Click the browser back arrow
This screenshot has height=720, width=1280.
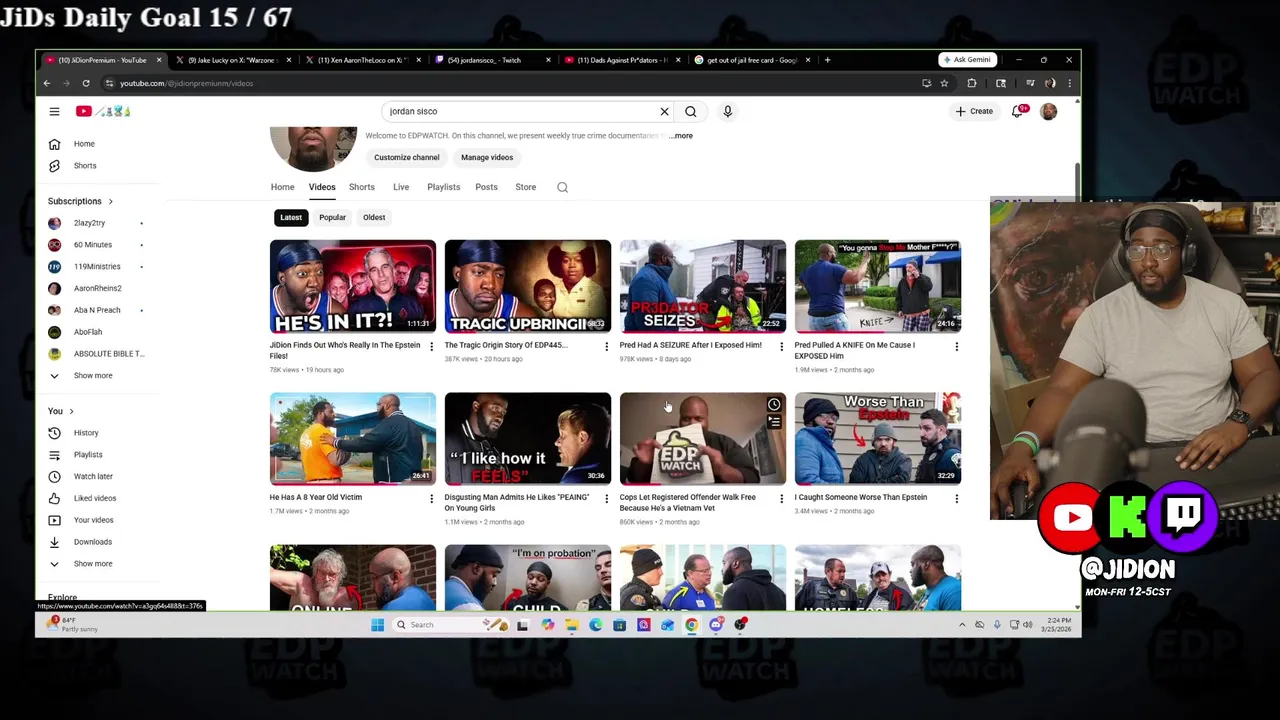46,83
